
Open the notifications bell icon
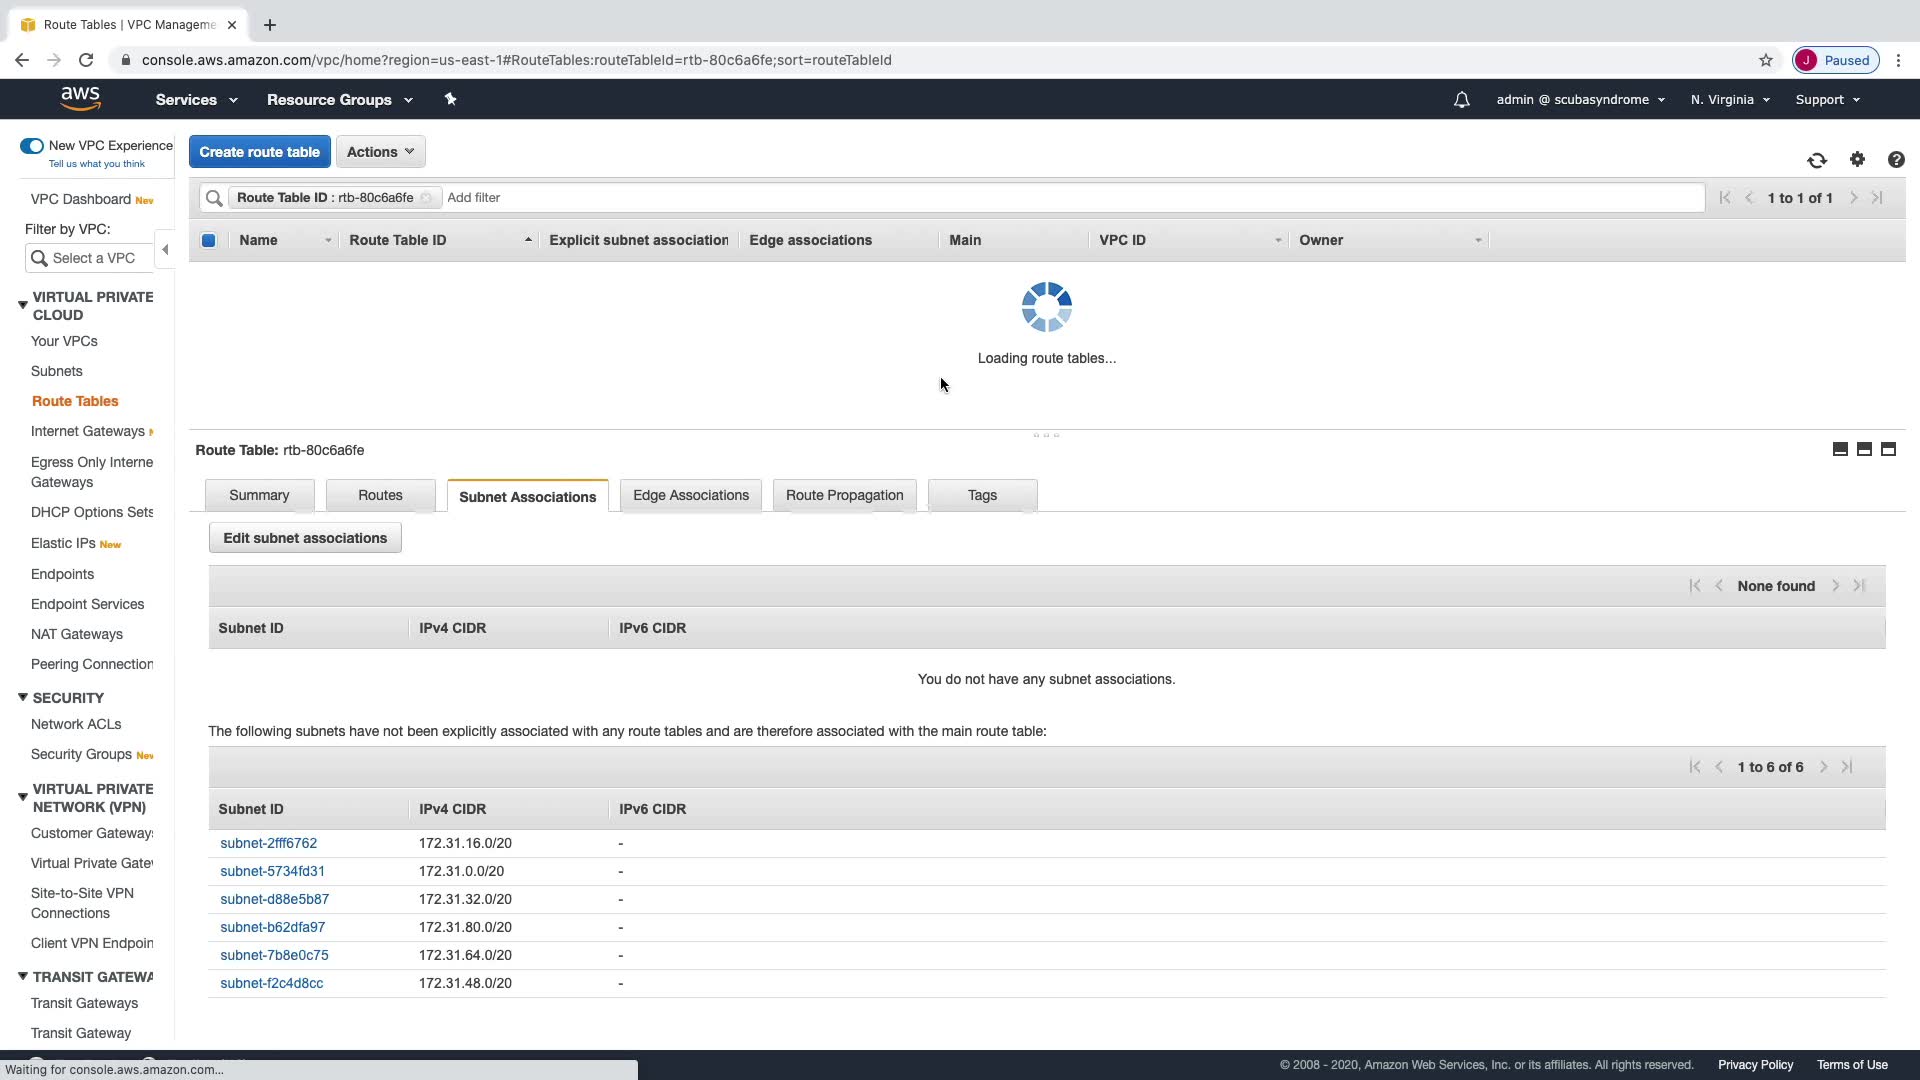1461,100
